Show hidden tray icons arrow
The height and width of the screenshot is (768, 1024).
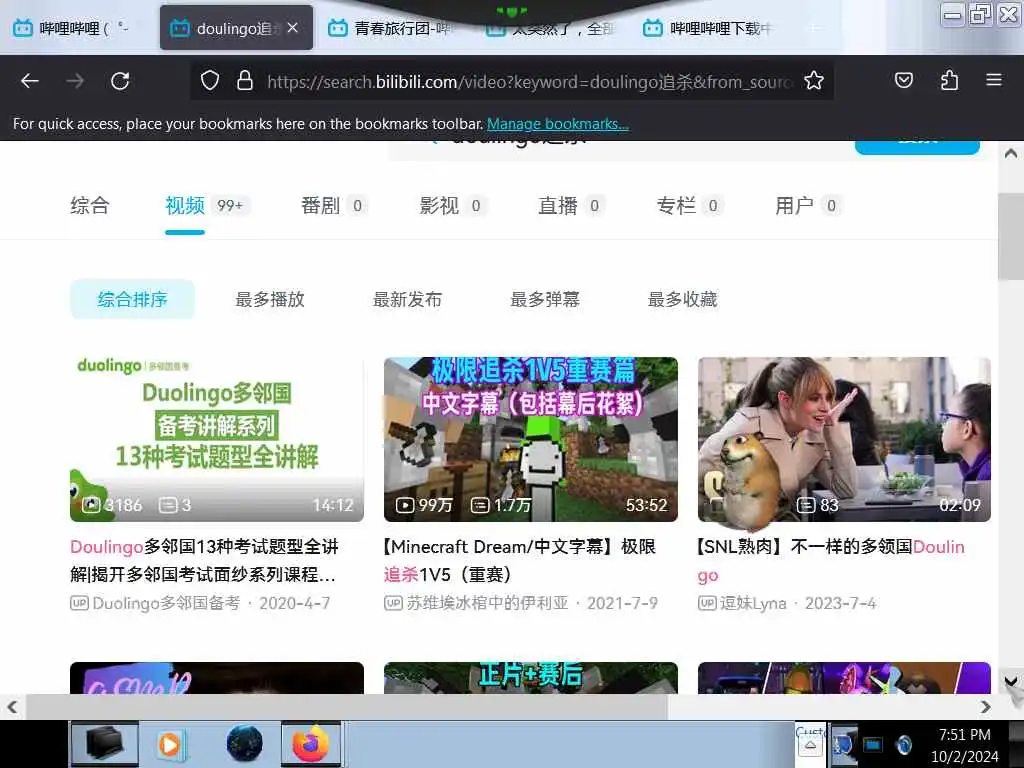pyautogui.click(x=810, y=744)
